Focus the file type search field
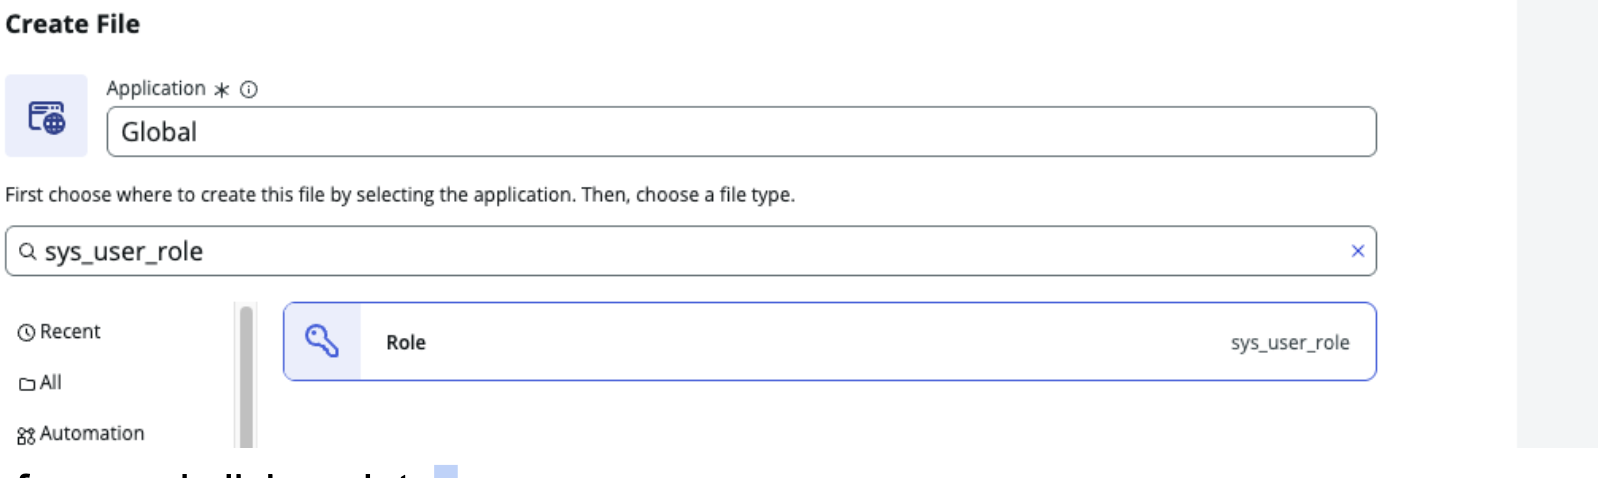Image resolution: width=1602 pixels, height=478 pixels. (x=690, y=251)
